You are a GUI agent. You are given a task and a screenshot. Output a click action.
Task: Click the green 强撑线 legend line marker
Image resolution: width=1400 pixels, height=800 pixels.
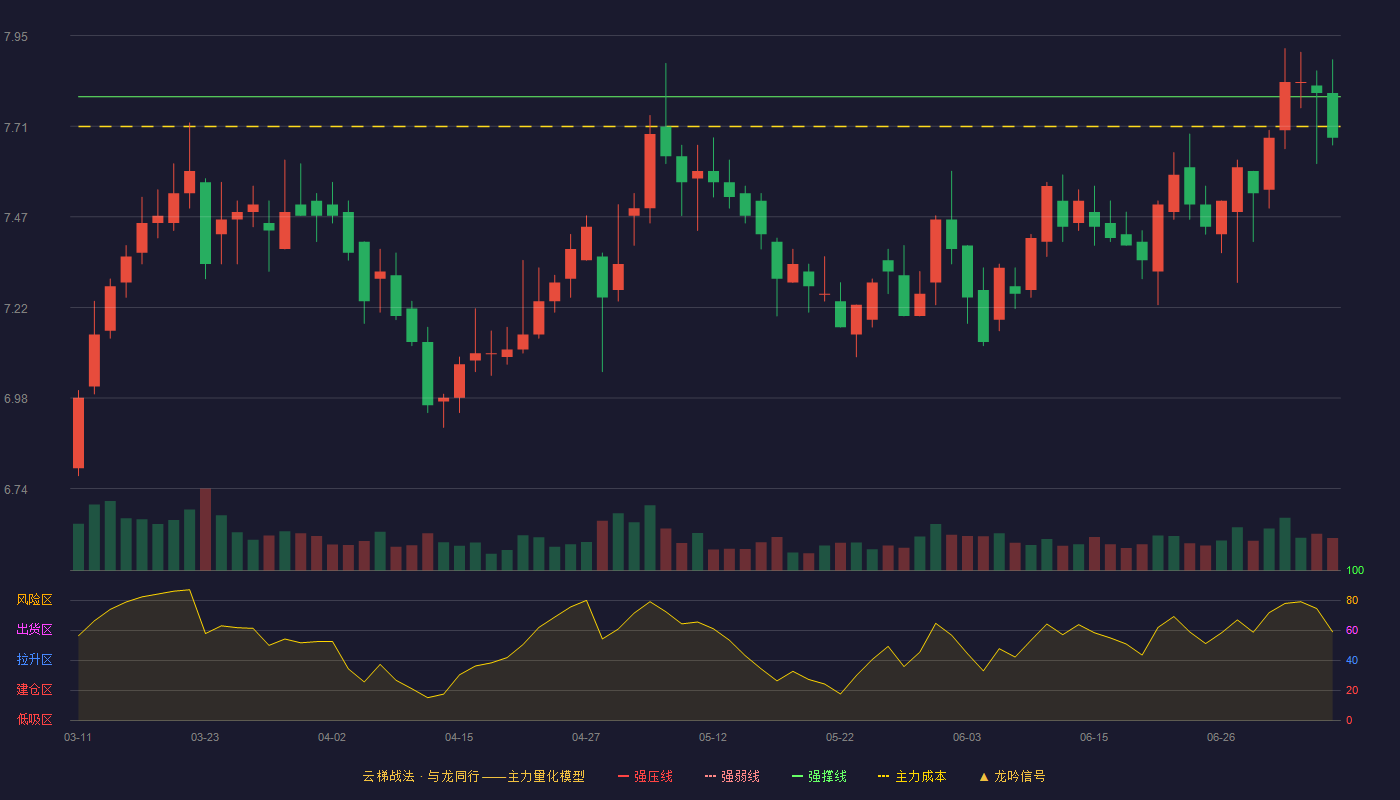click(x=798, y=776)
